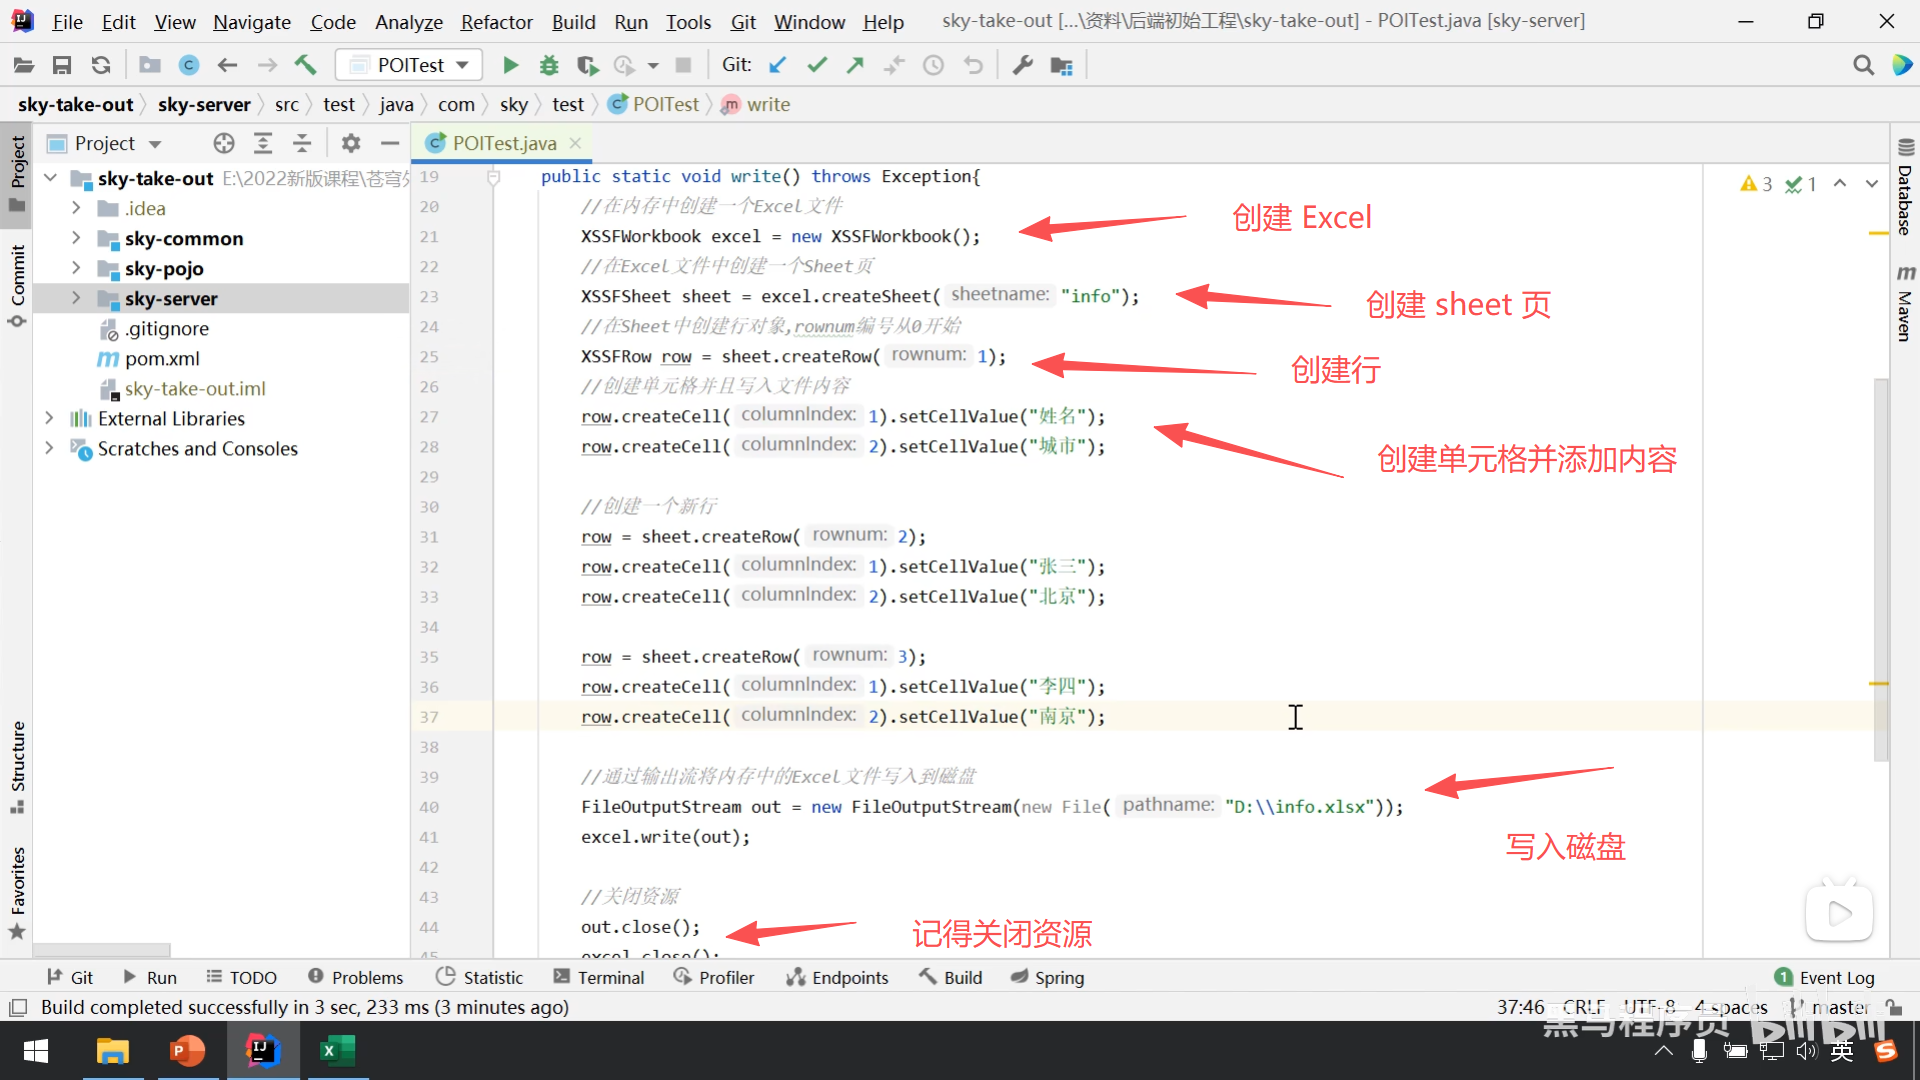The image size is (1920, 1080).
Task: Expand the sky-common module folder
Action: pyautogui.click(x=76, y=238)
